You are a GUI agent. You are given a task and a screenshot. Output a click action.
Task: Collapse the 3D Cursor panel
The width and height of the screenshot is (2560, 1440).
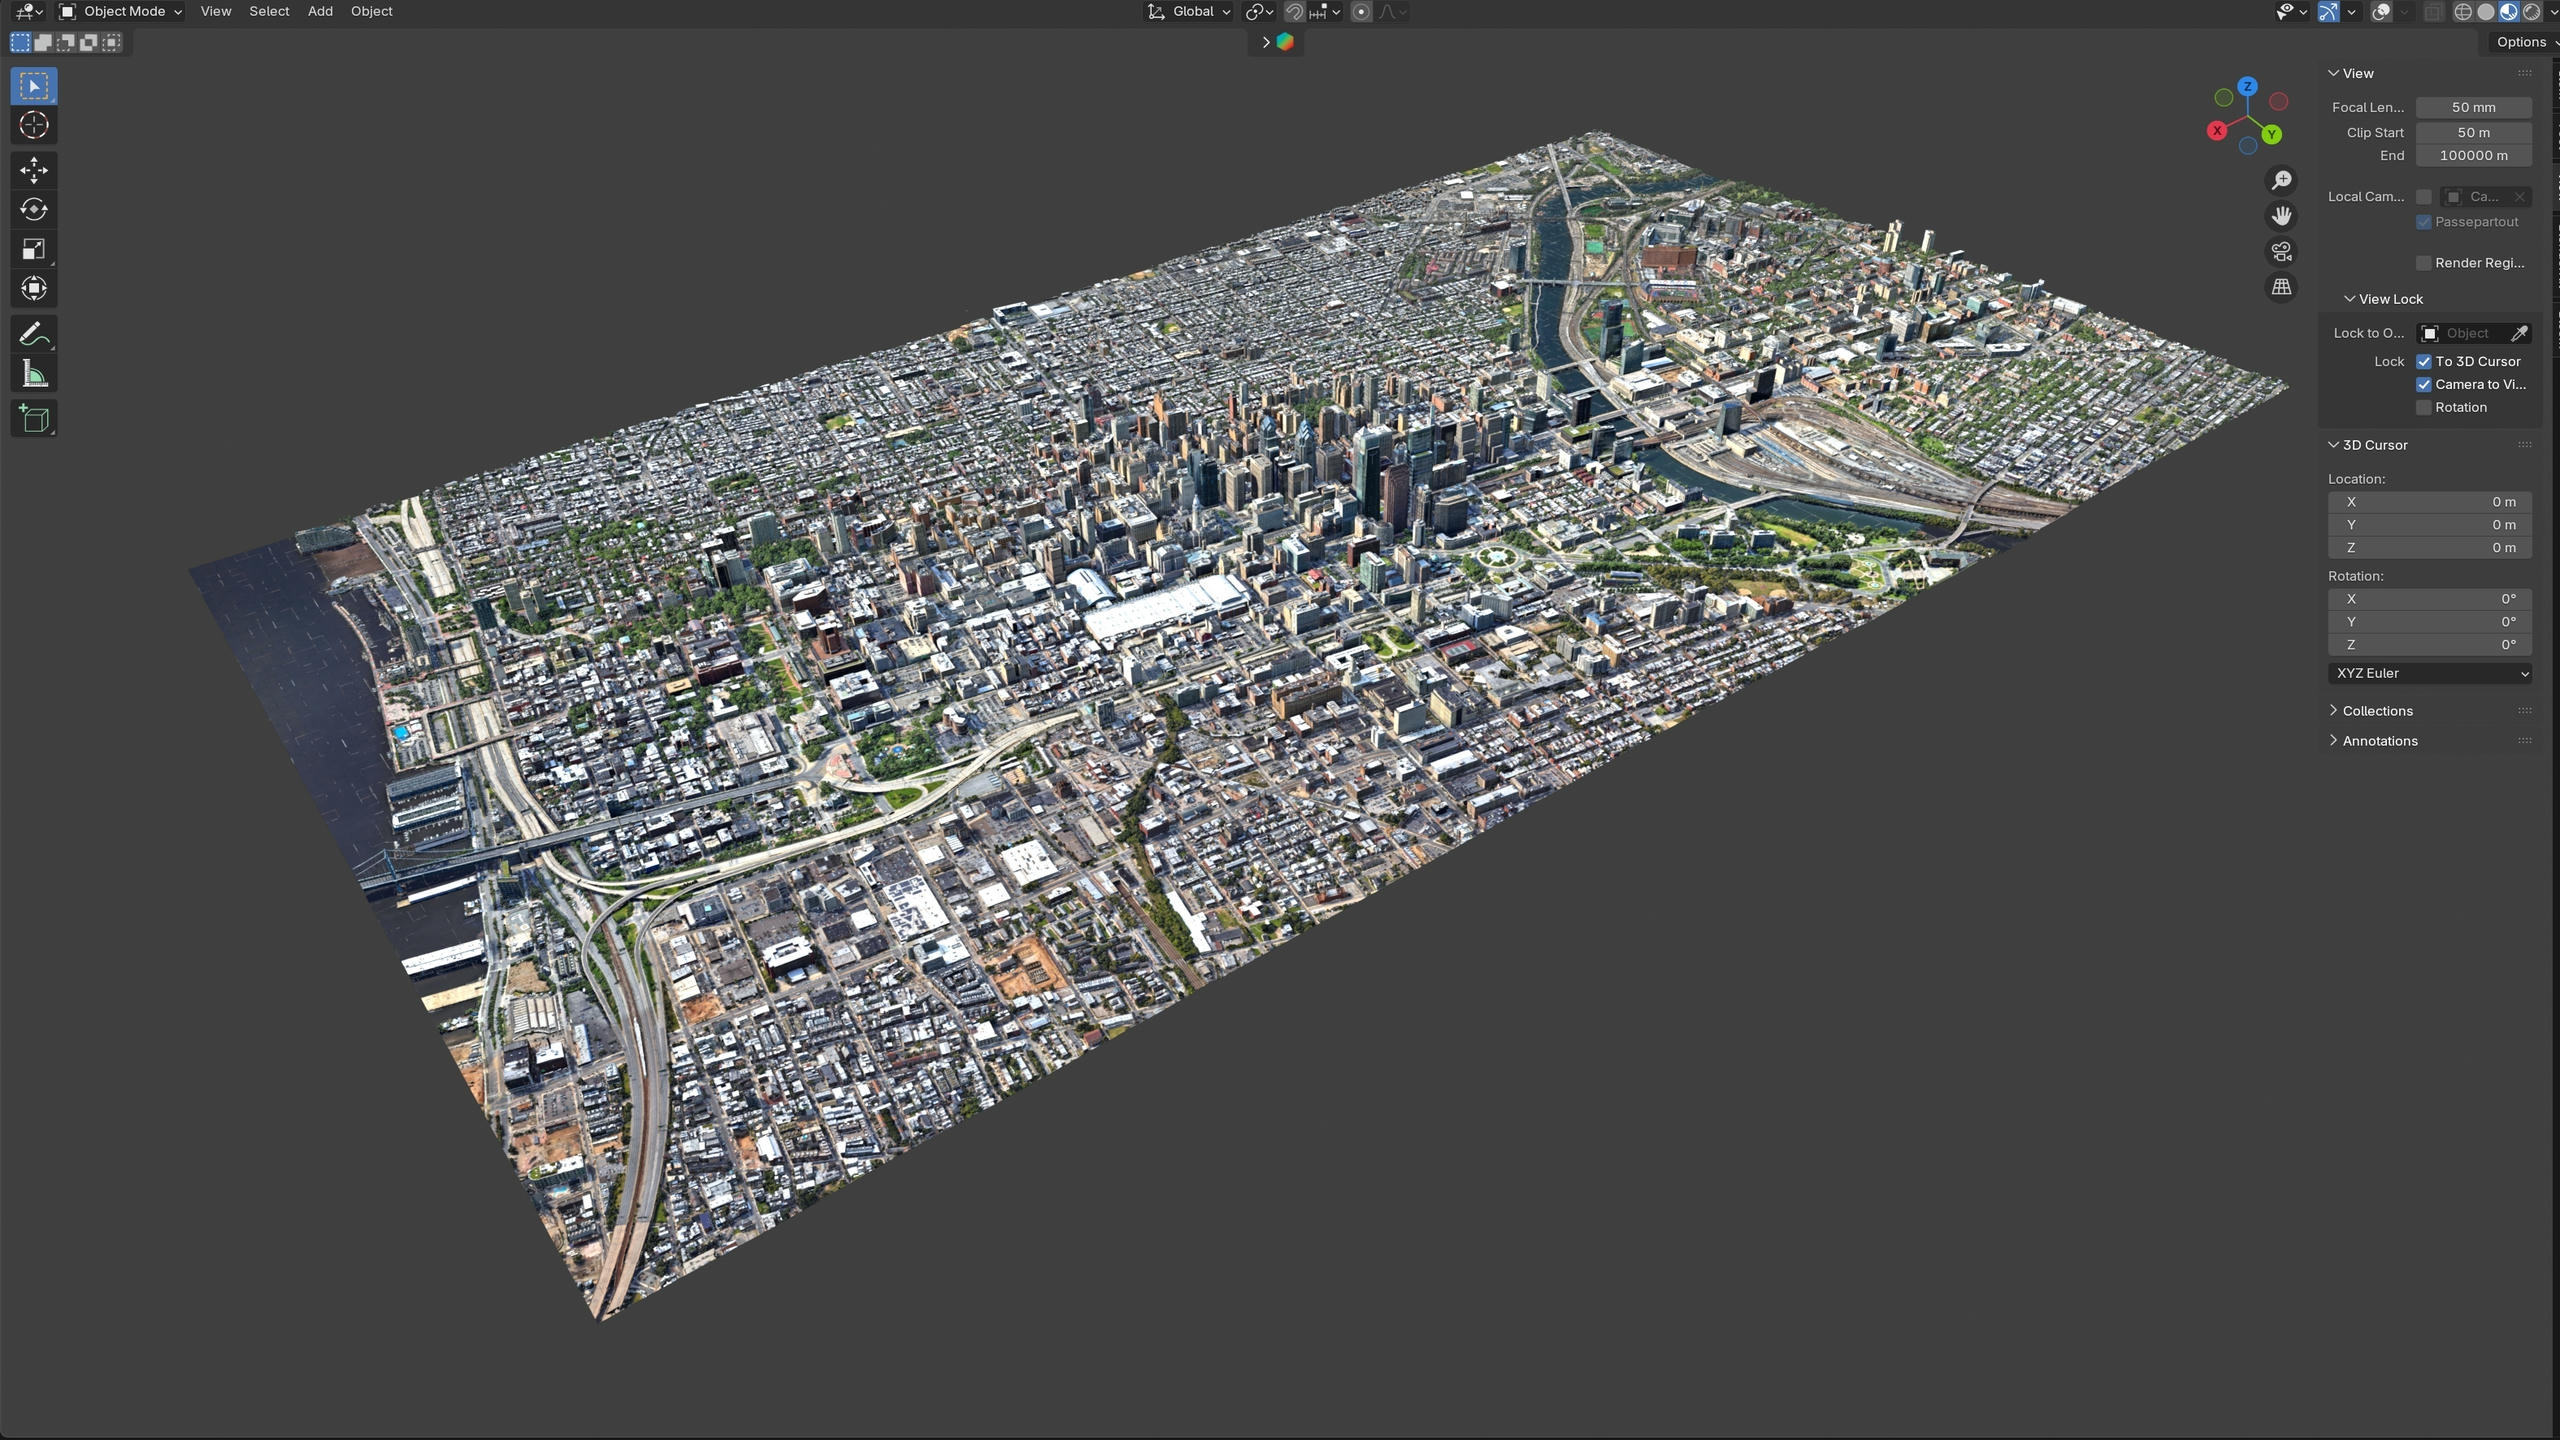(2375, 445)
